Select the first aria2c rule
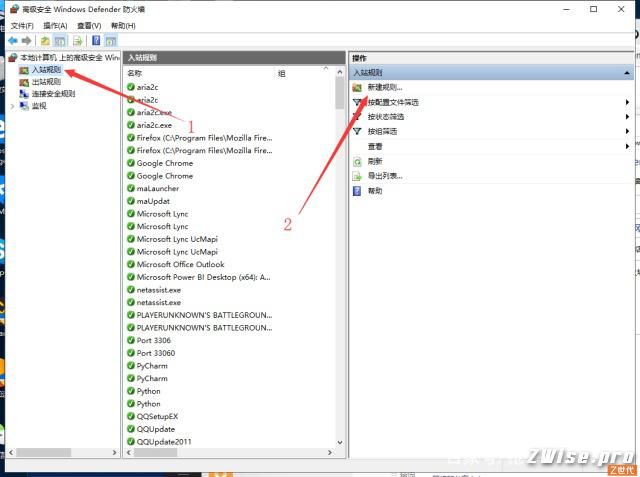This screenshot has width=640, height=477. point(147,87)
